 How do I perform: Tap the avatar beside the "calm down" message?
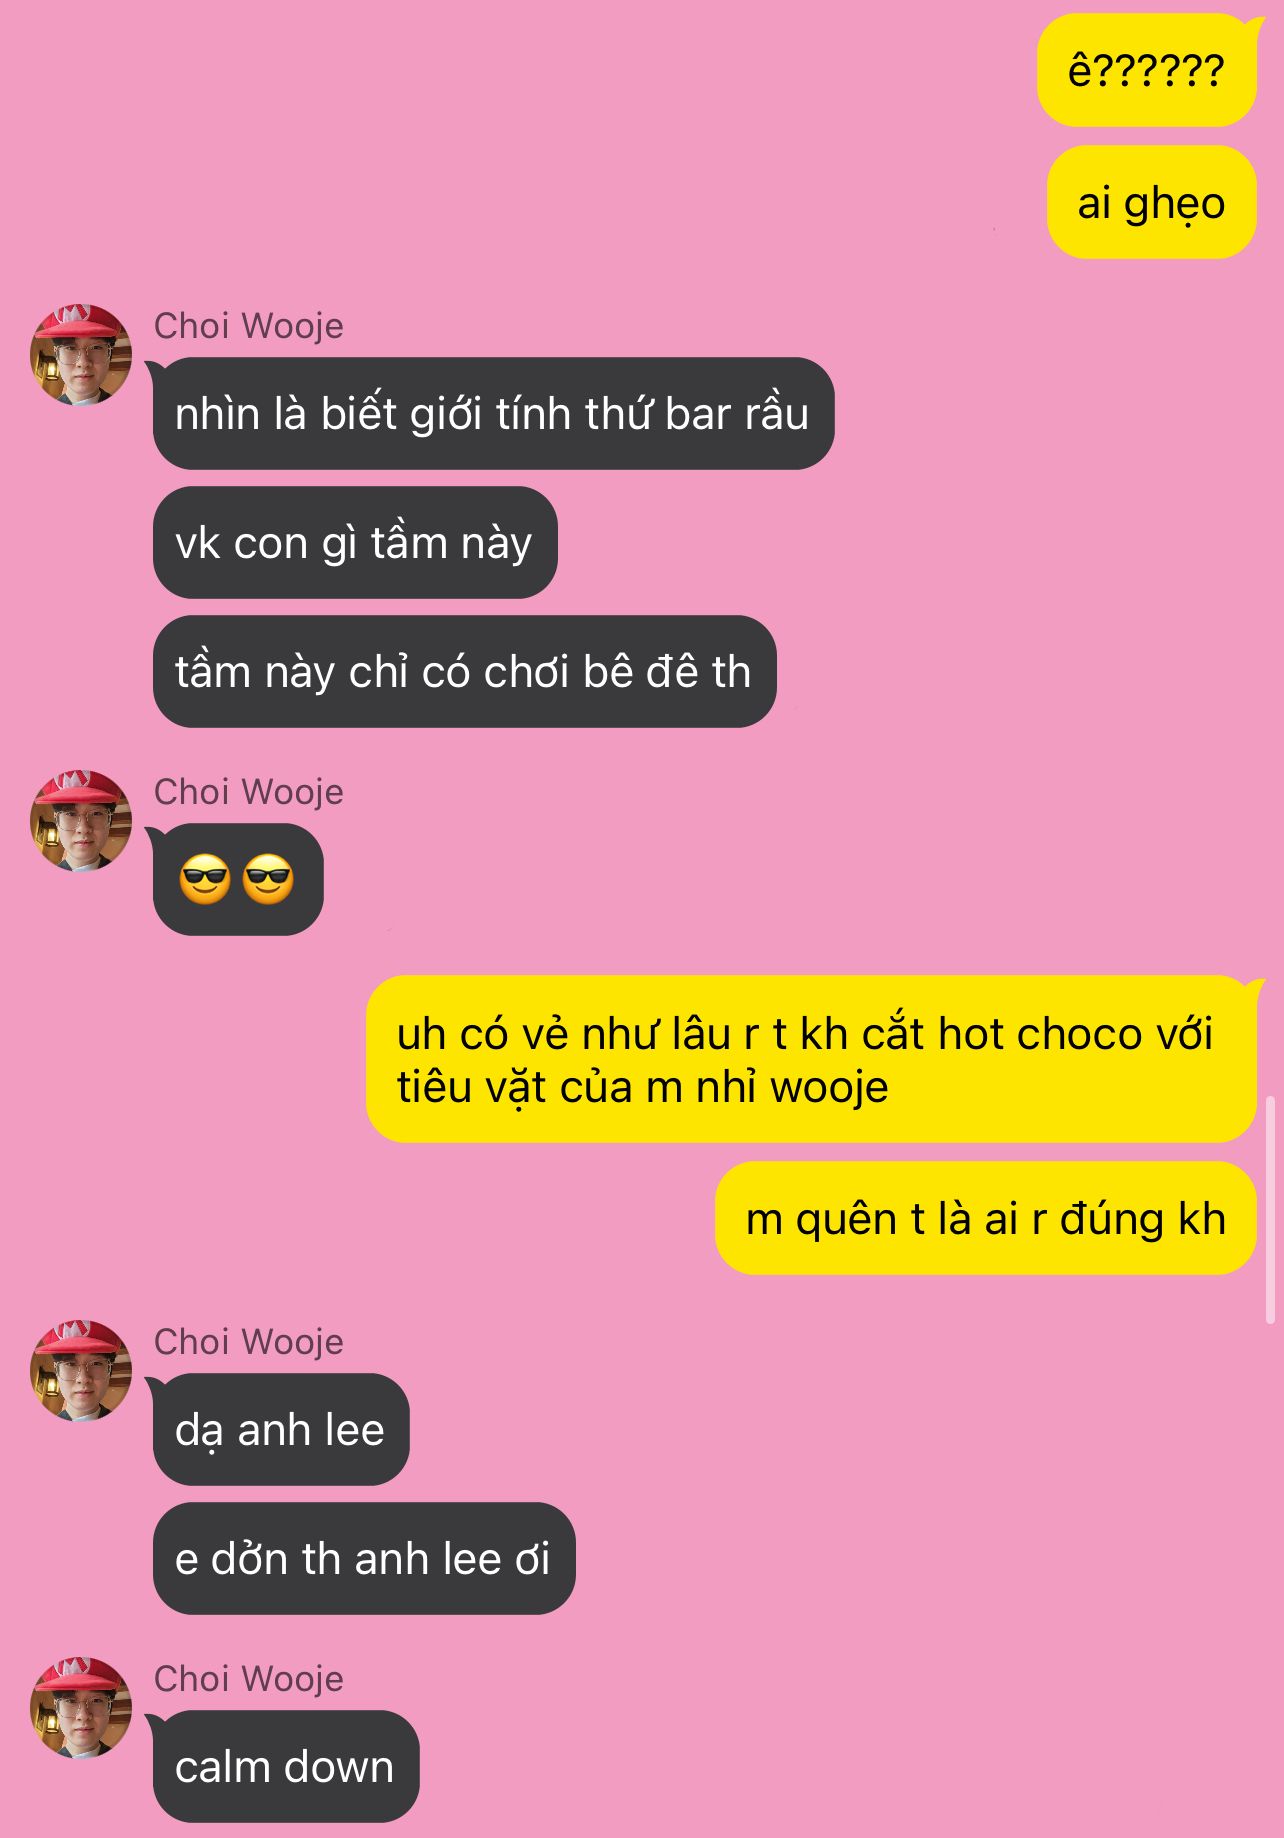click(81, 1707)
